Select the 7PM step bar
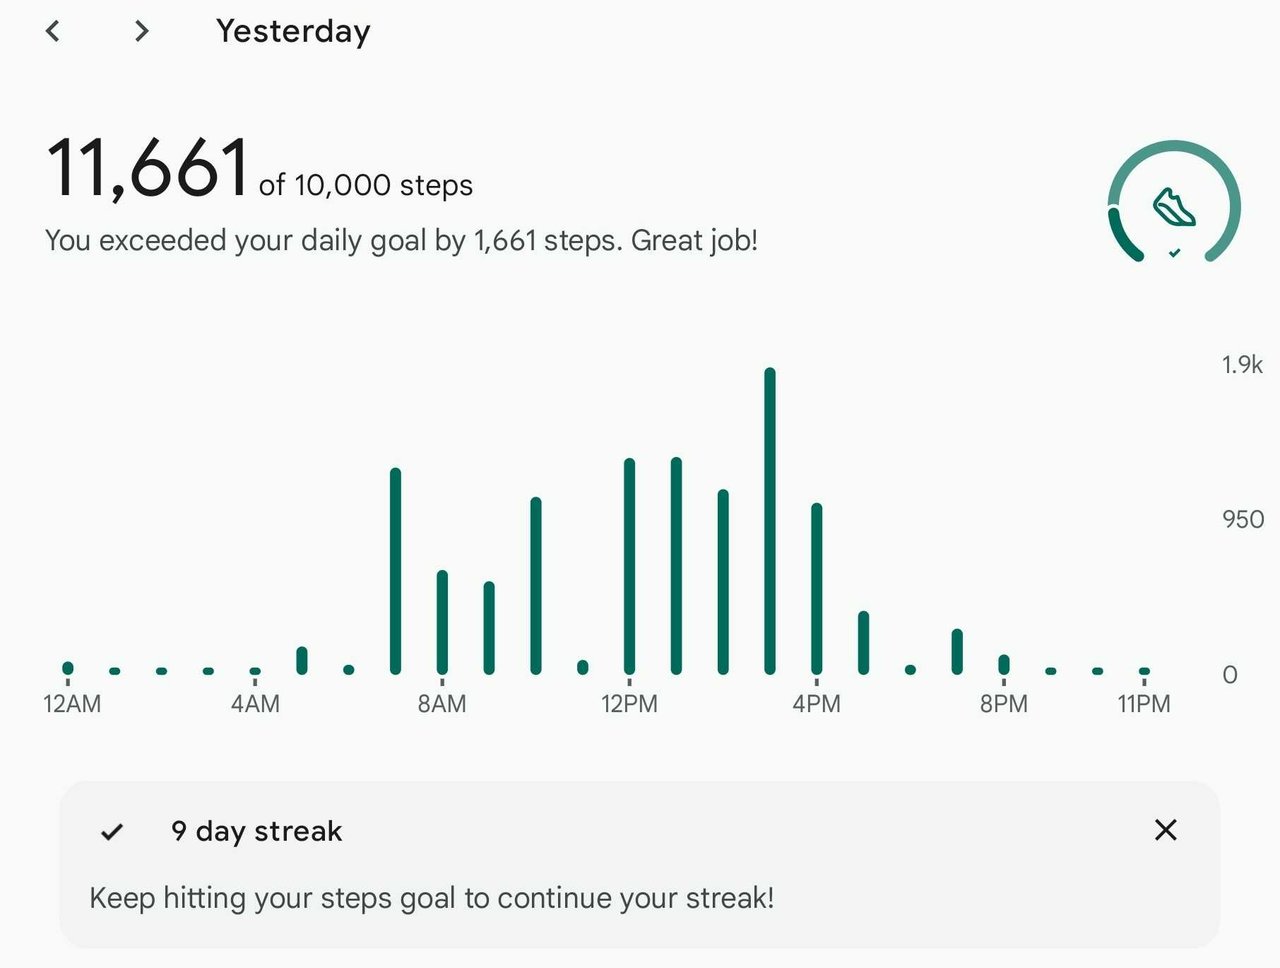Image resolution: width=1280 pixels, height=968 pixels. point(957,651)
